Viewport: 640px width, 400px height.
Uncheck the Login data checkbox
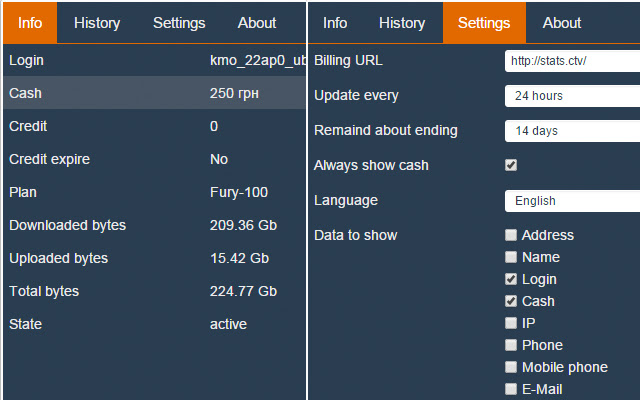pos(511,279)
